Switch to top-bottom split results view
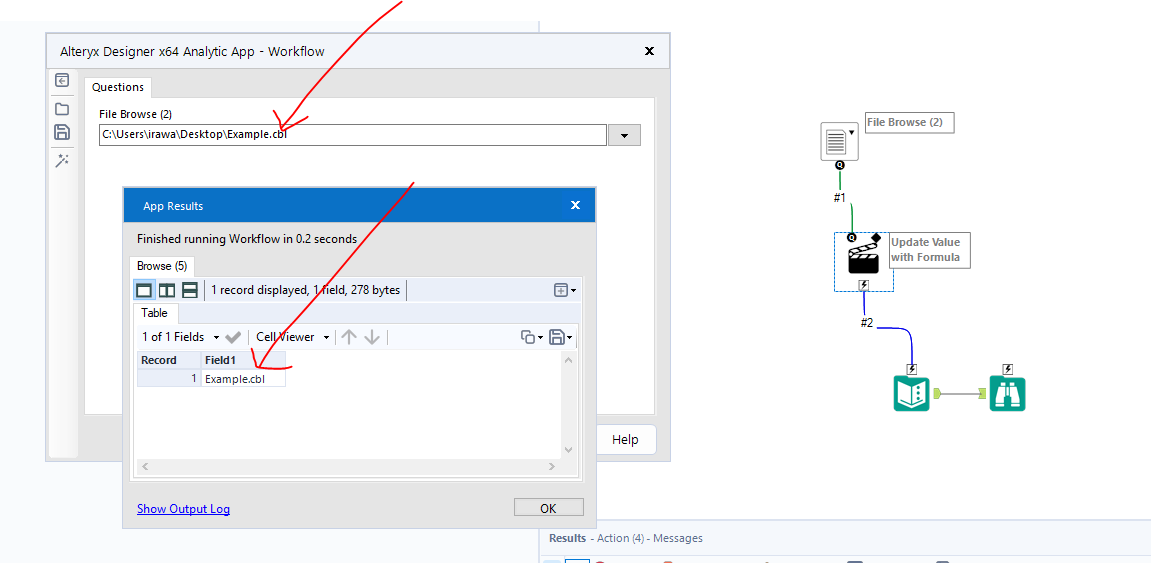 pos(189,290)
